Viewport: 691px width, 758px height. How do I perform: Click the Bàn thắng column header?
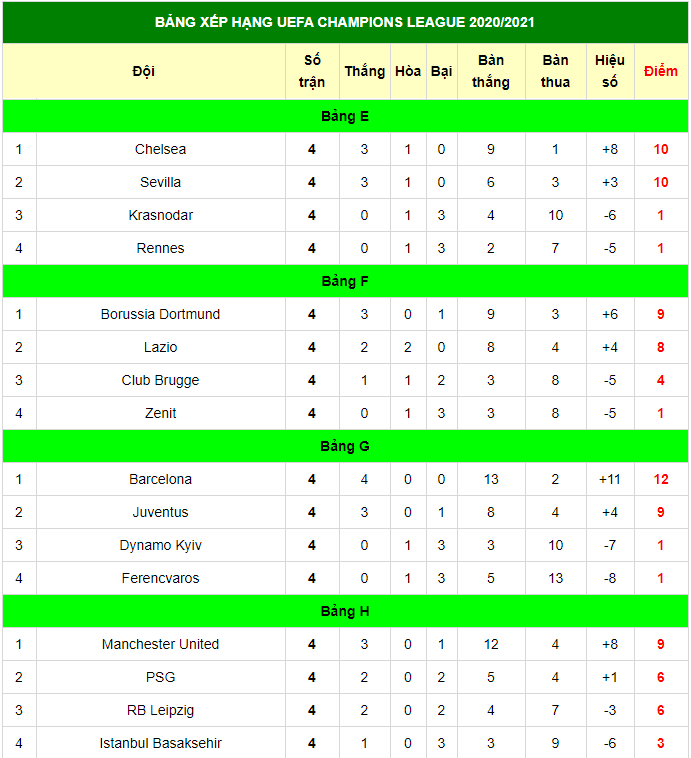tap(491, 71)
